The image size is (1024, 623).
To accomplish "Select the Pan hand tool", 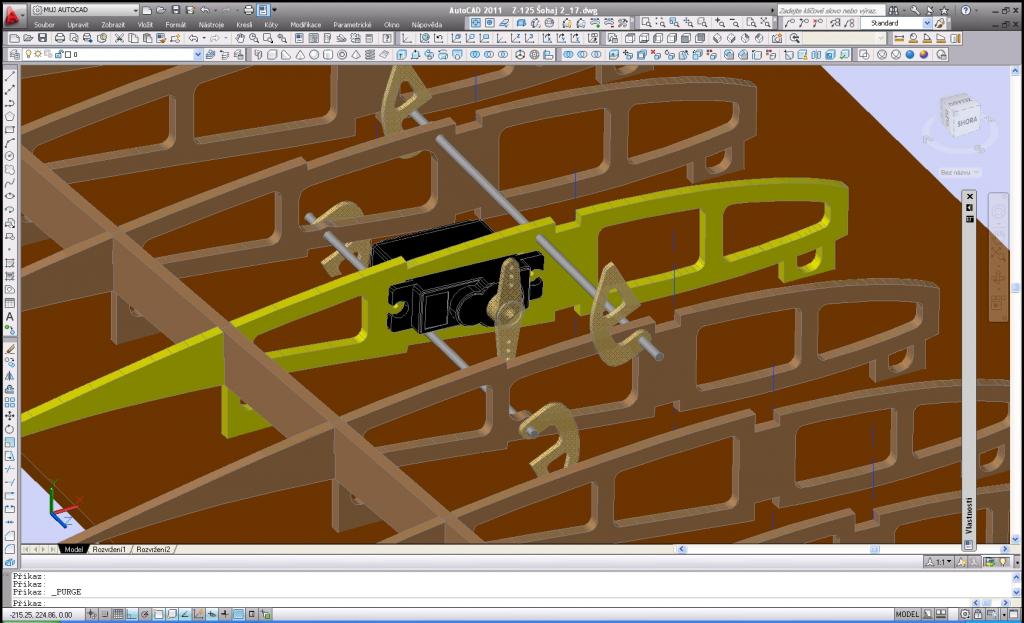I will click(x=241, y=38).
